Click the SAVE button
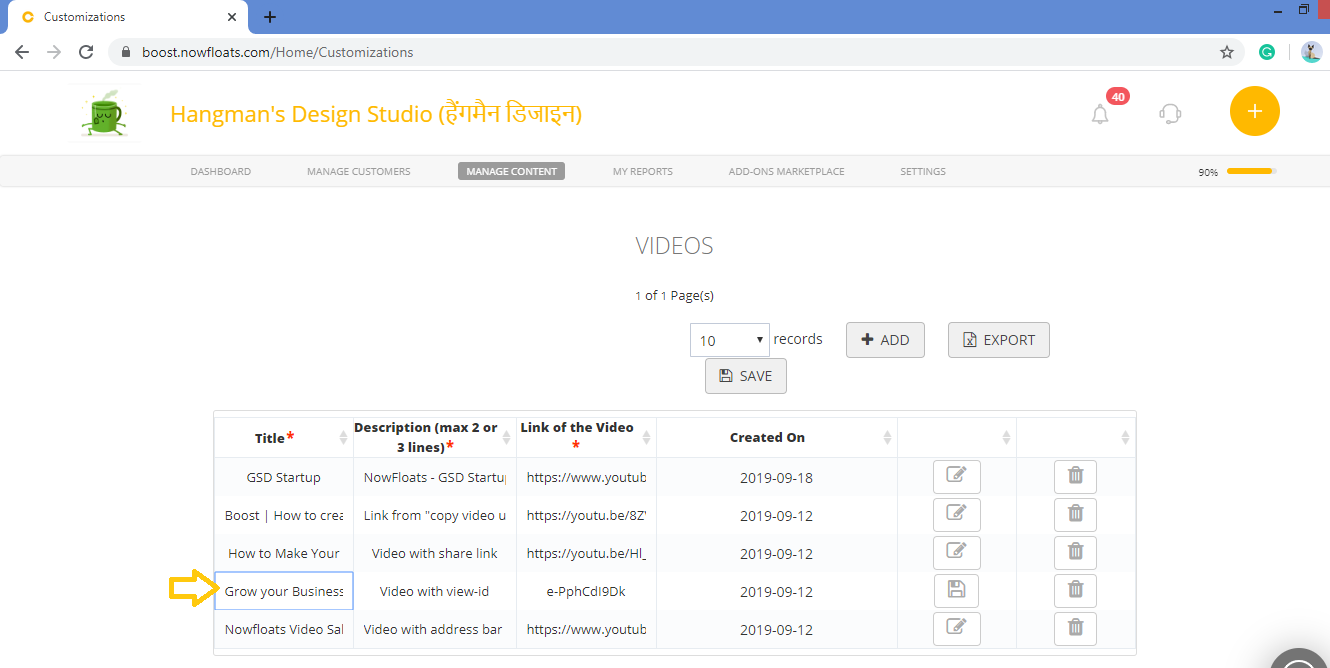The image size is (1330, 668). tap(746, 376)
